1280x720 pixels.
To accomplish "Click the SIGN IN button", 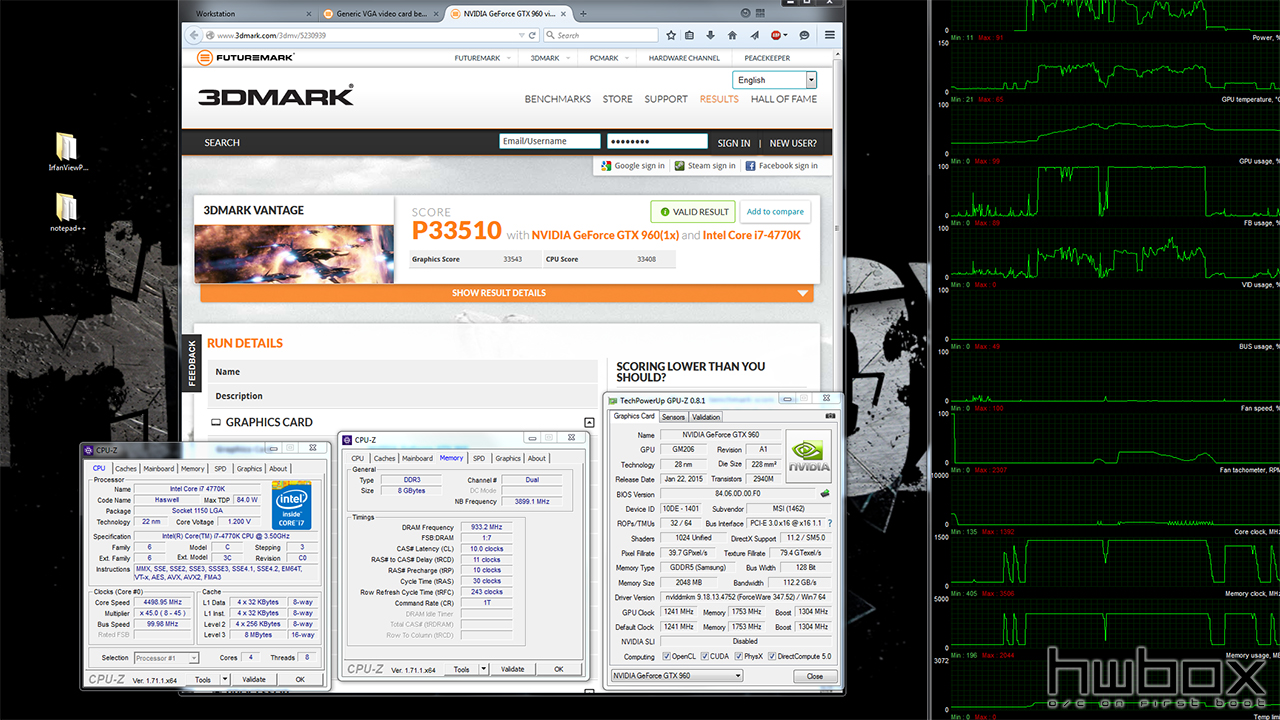I will click(x=734, y=143).
